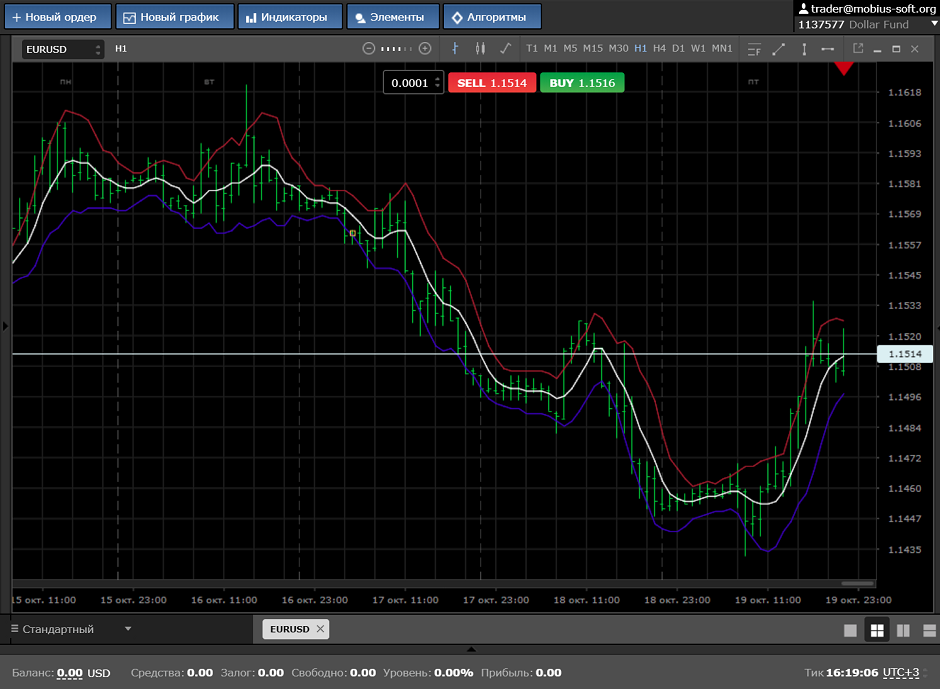Click the UTC+3 time zone link
This screenshot has height=689, width=940.
tap(900, 673)
